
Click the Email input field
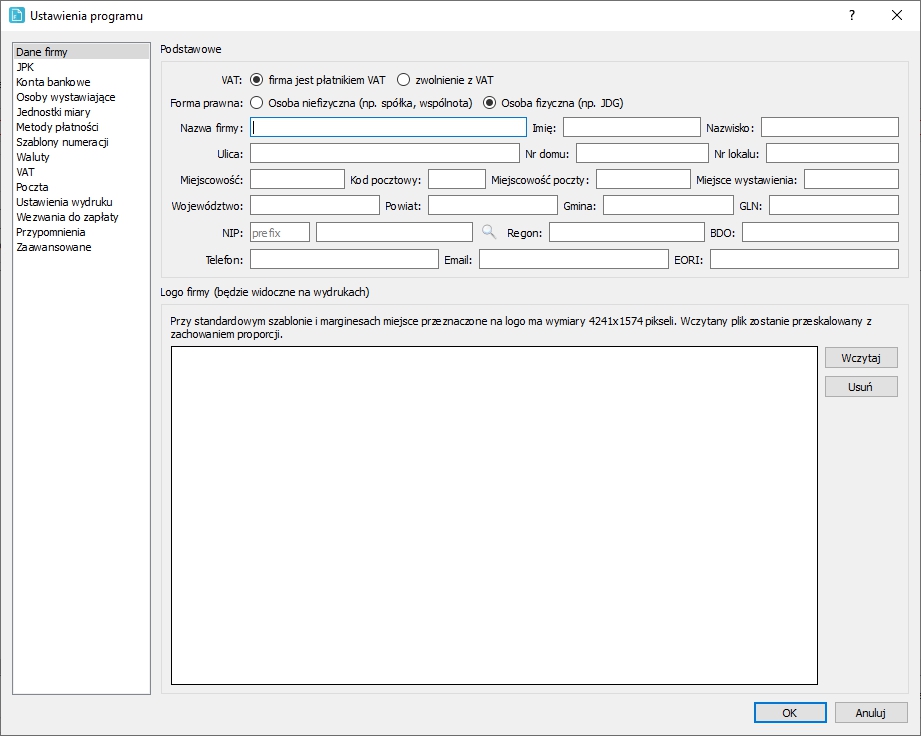pos(573,260)
